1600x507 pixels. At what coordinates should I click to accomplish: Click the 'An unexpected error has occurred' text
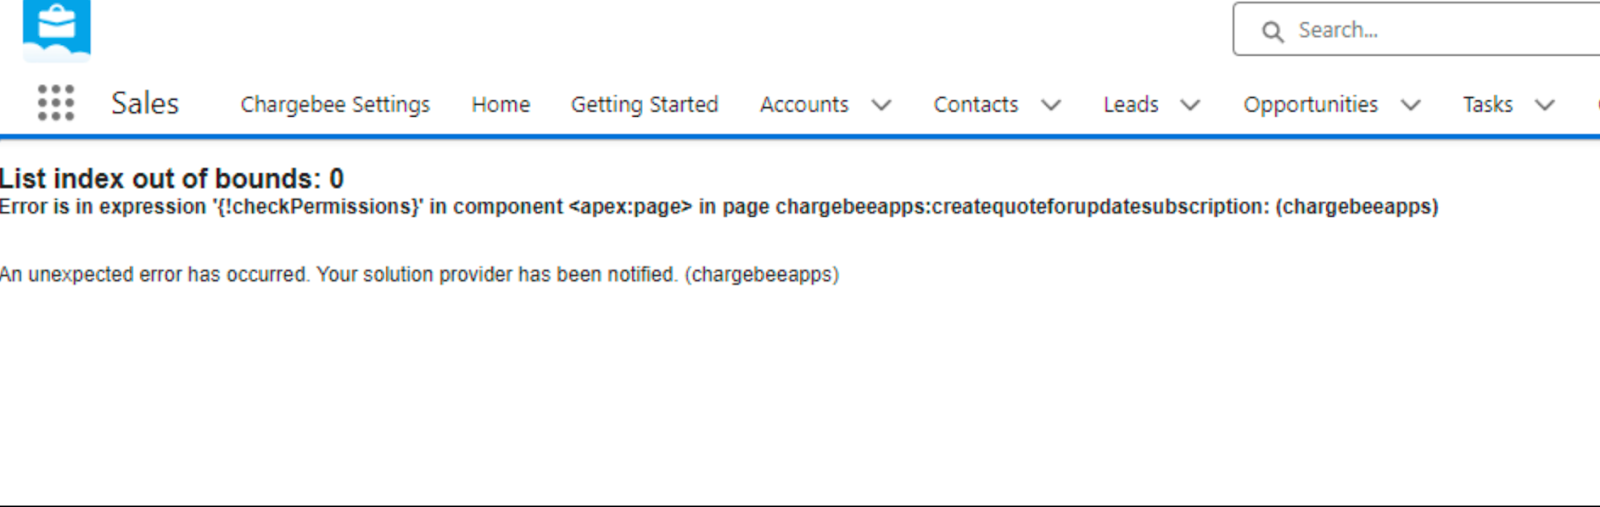click(419, 274)
